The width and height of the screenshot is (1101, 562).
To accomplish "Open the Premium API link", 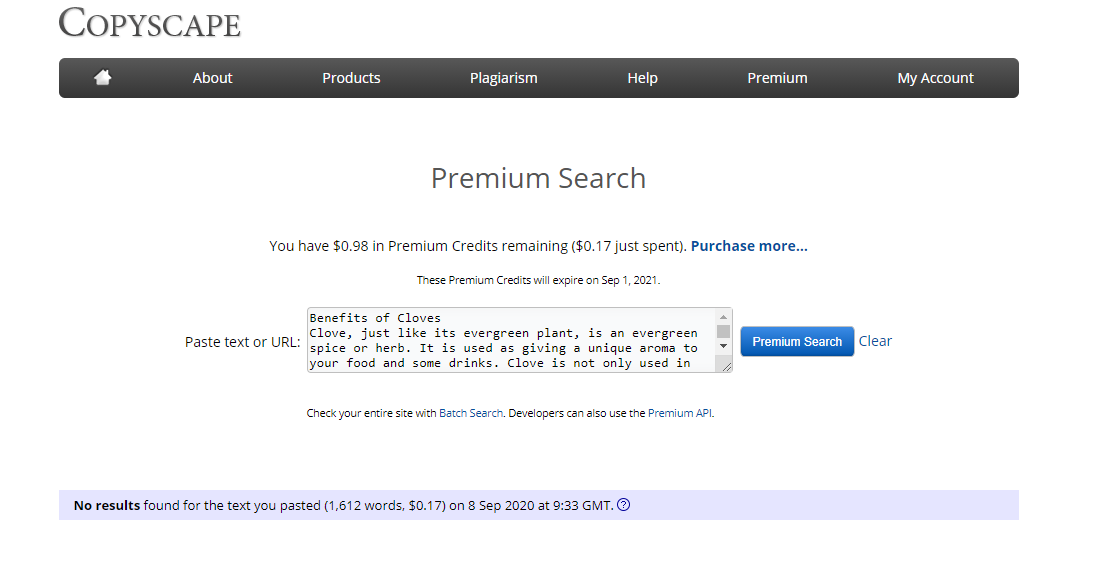I will (x=680, y=413).
